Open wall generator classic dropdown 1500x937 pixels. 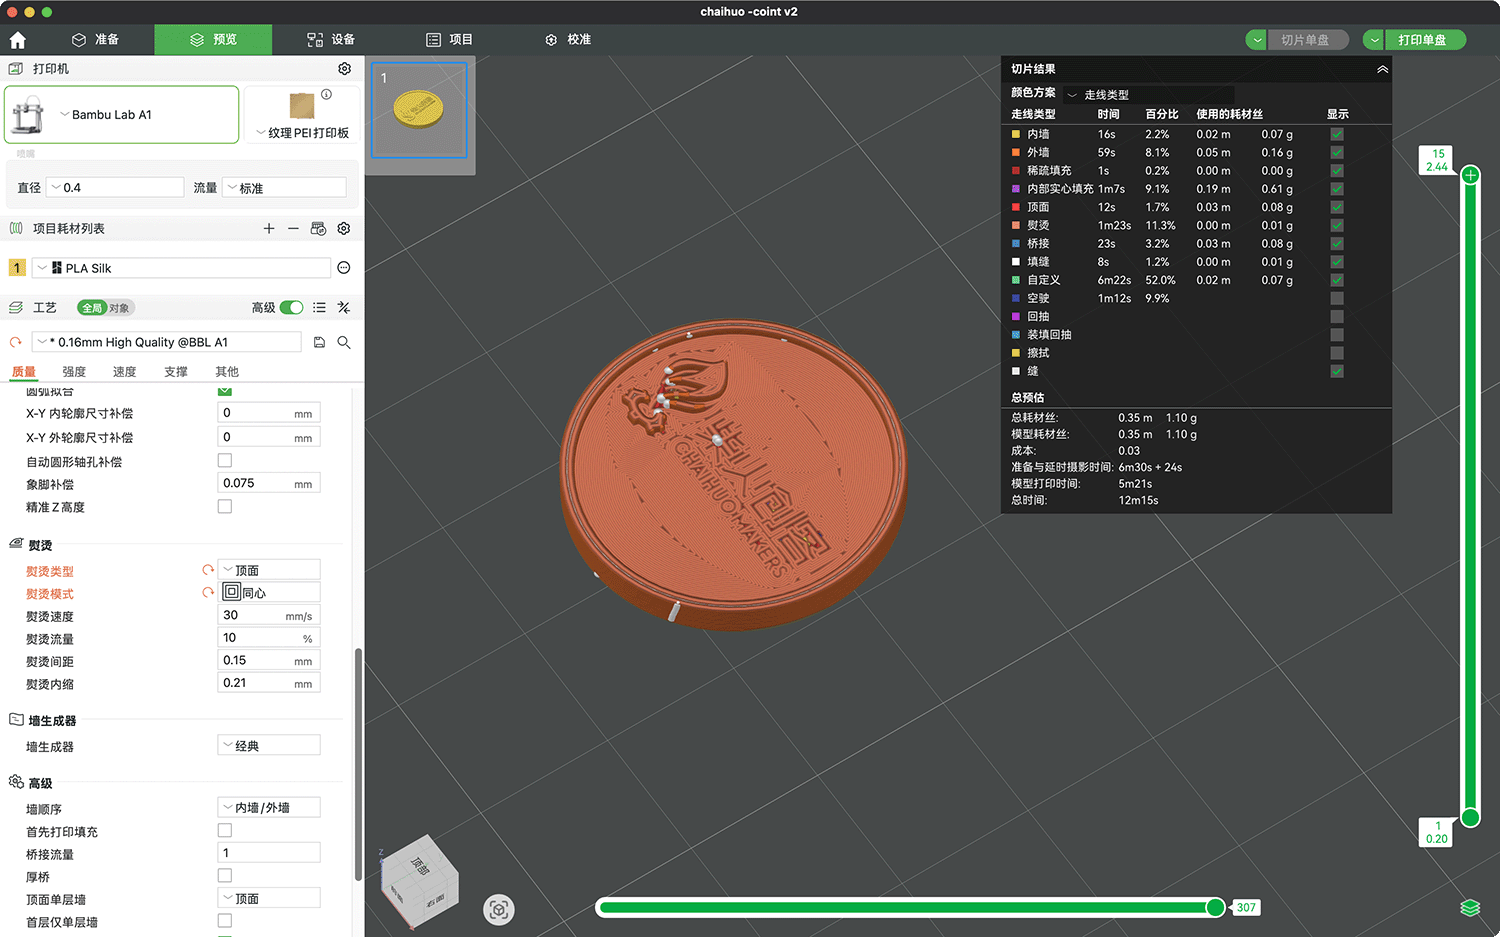click(269, 746)
